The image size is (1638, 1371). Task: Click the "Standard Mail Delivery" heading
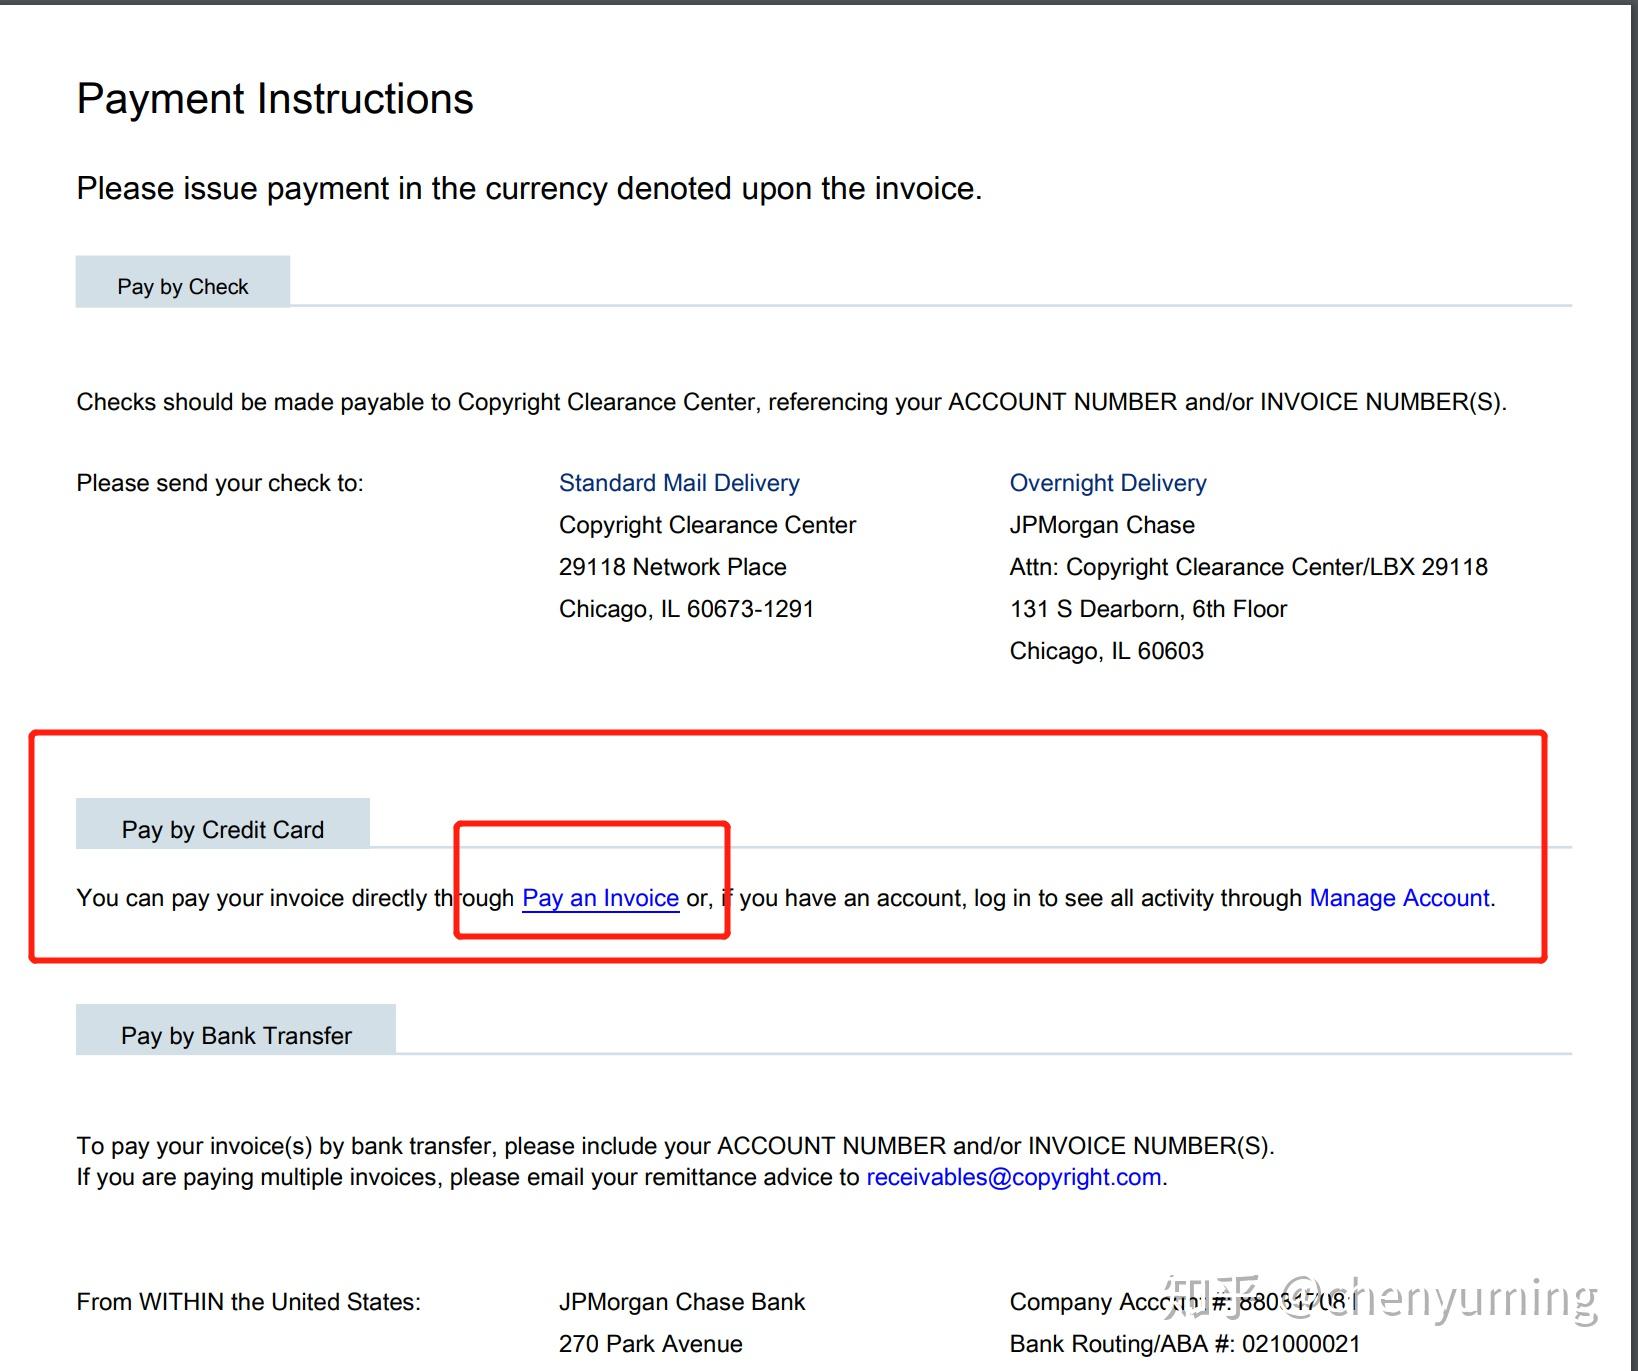click(679, 483)
